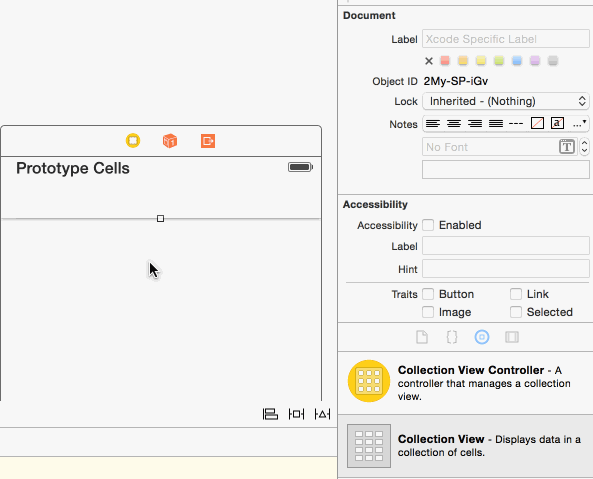The width and height of the screenshot is (593, 479).
Task: Check the Button trait
Action: pyautogui.click(x=428, y=294)
